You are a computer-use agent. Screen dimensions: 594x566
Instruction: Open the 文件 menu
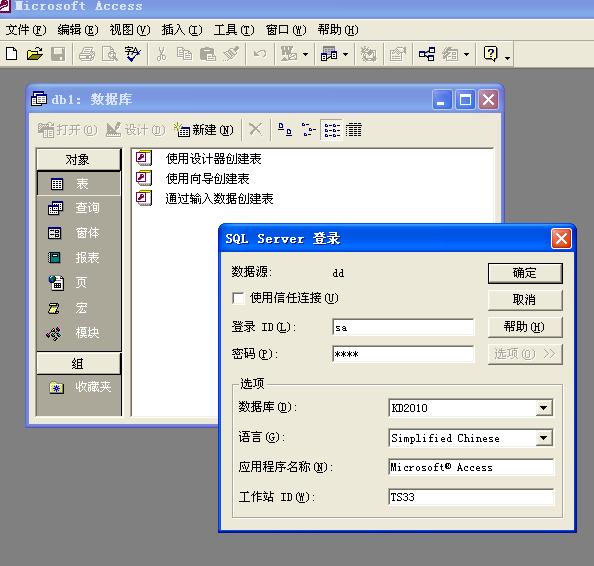[26, 30]
